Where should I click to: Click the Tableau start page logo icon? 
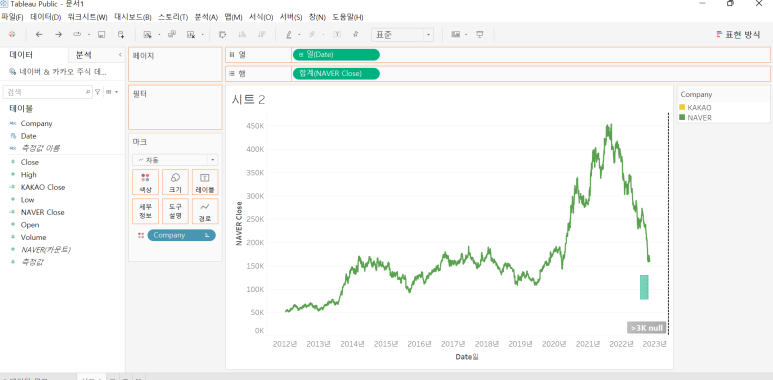[x=12, y=35]
